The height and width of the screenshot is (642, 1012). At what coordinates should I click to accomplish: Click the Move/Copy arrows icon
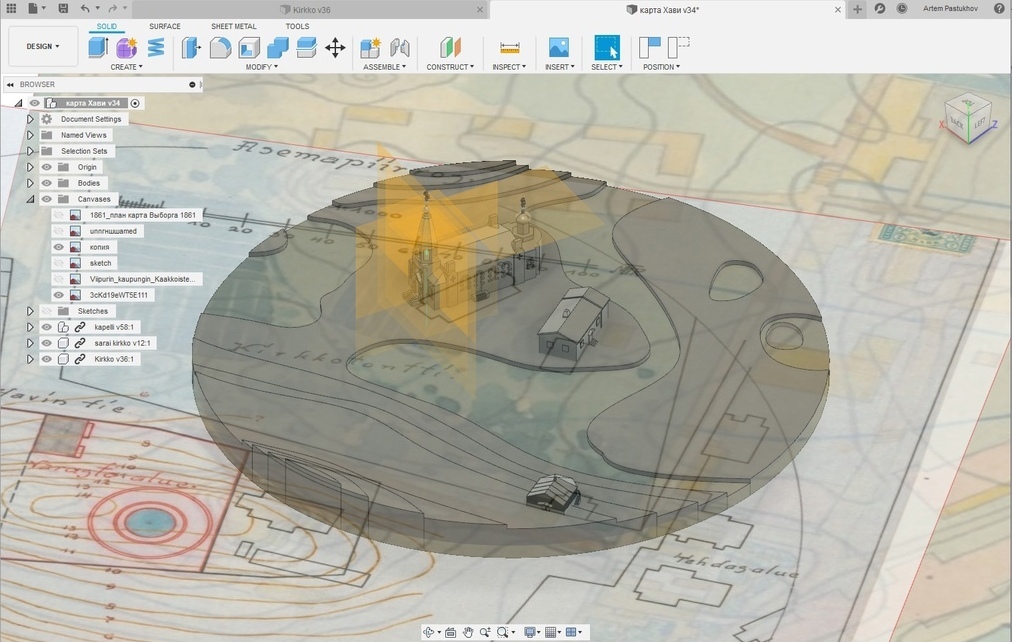pos(335,47)
